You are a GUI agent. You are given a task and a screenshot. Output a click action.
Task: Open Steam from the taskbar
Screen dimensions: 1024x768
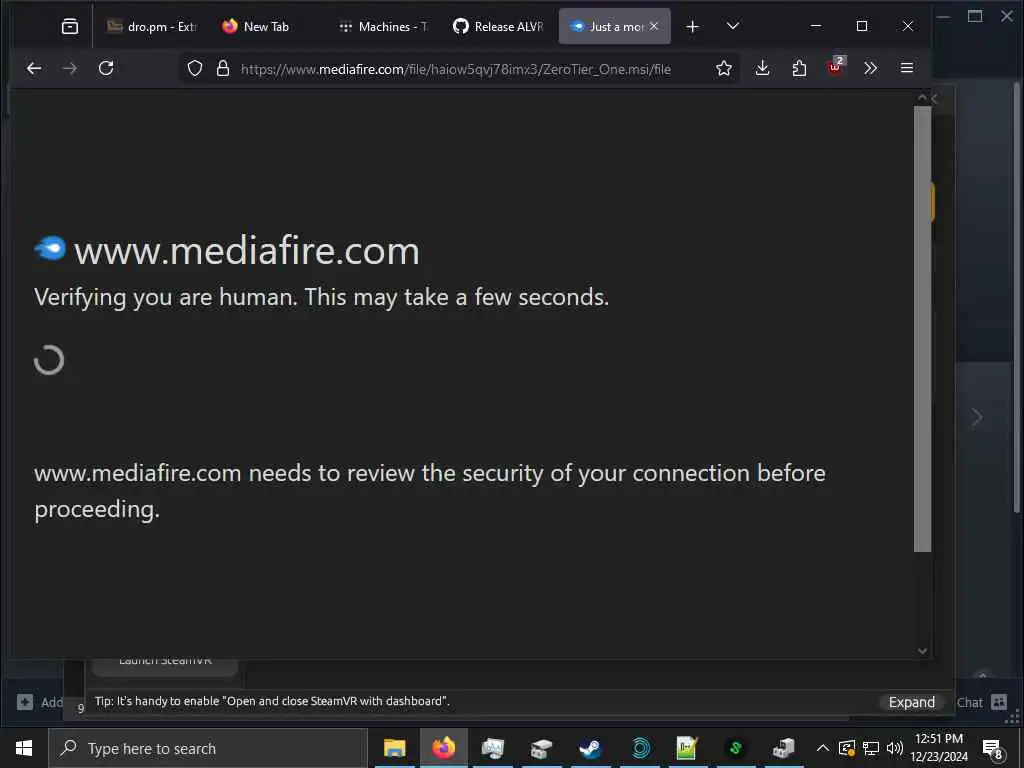tap(590, 748)
